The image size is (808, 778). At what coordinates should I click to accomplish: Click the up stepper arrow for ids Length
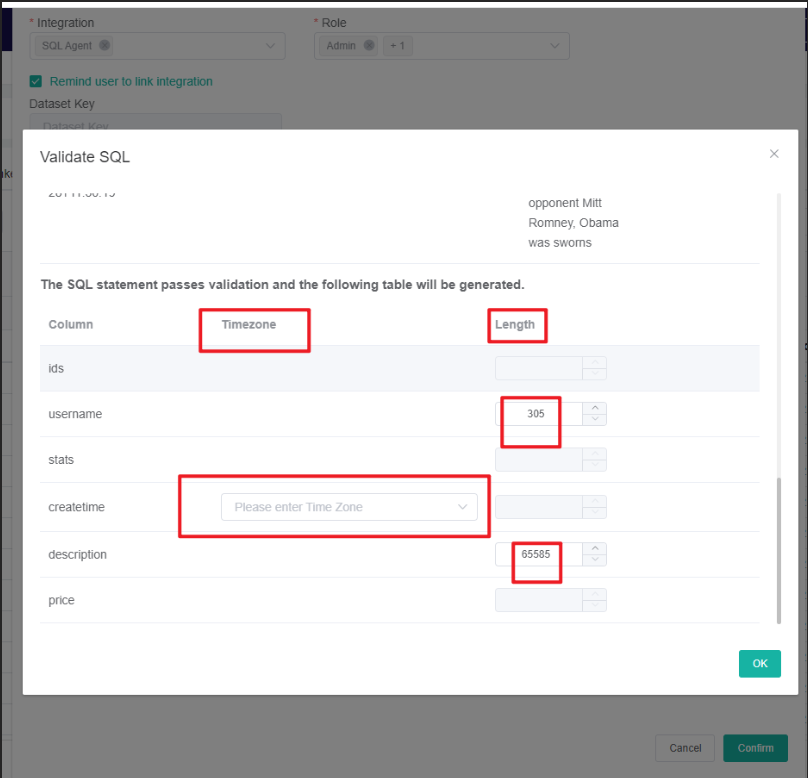tap(594, 363)
